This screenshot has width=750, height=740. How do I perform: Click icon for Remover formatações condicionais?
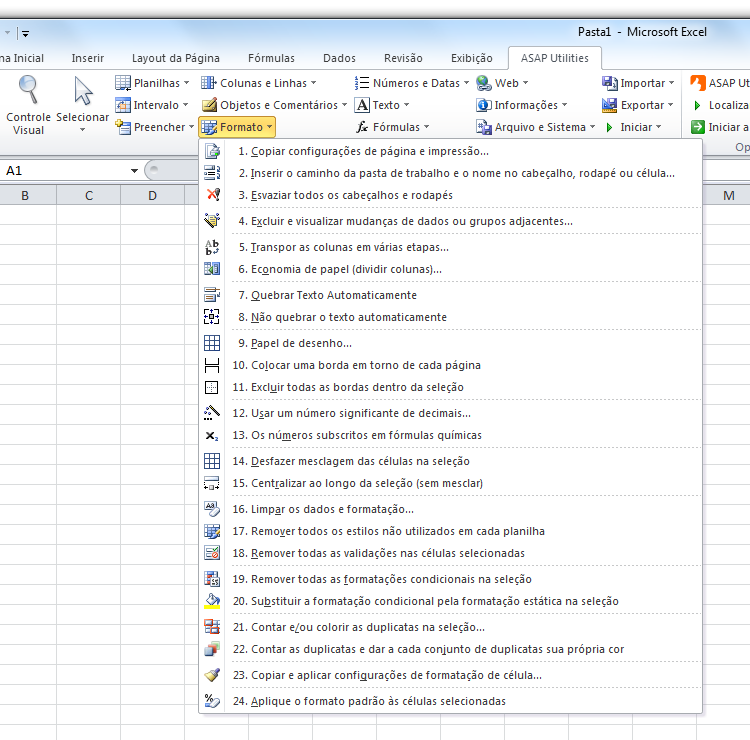tap(212, 579)
